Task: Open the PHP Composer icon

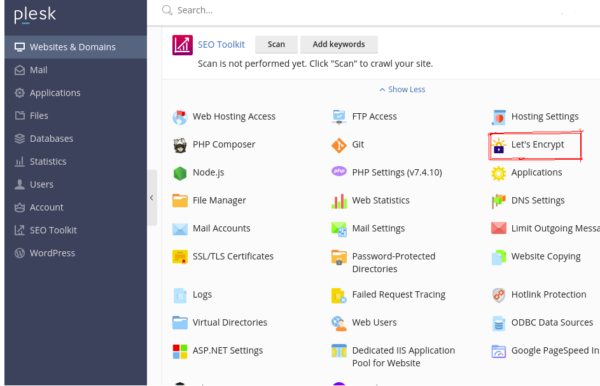Action: [179, 145]
